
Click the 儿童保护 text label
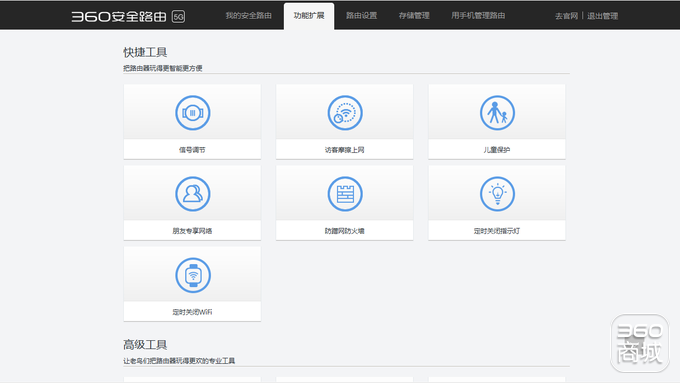(497, 150)
